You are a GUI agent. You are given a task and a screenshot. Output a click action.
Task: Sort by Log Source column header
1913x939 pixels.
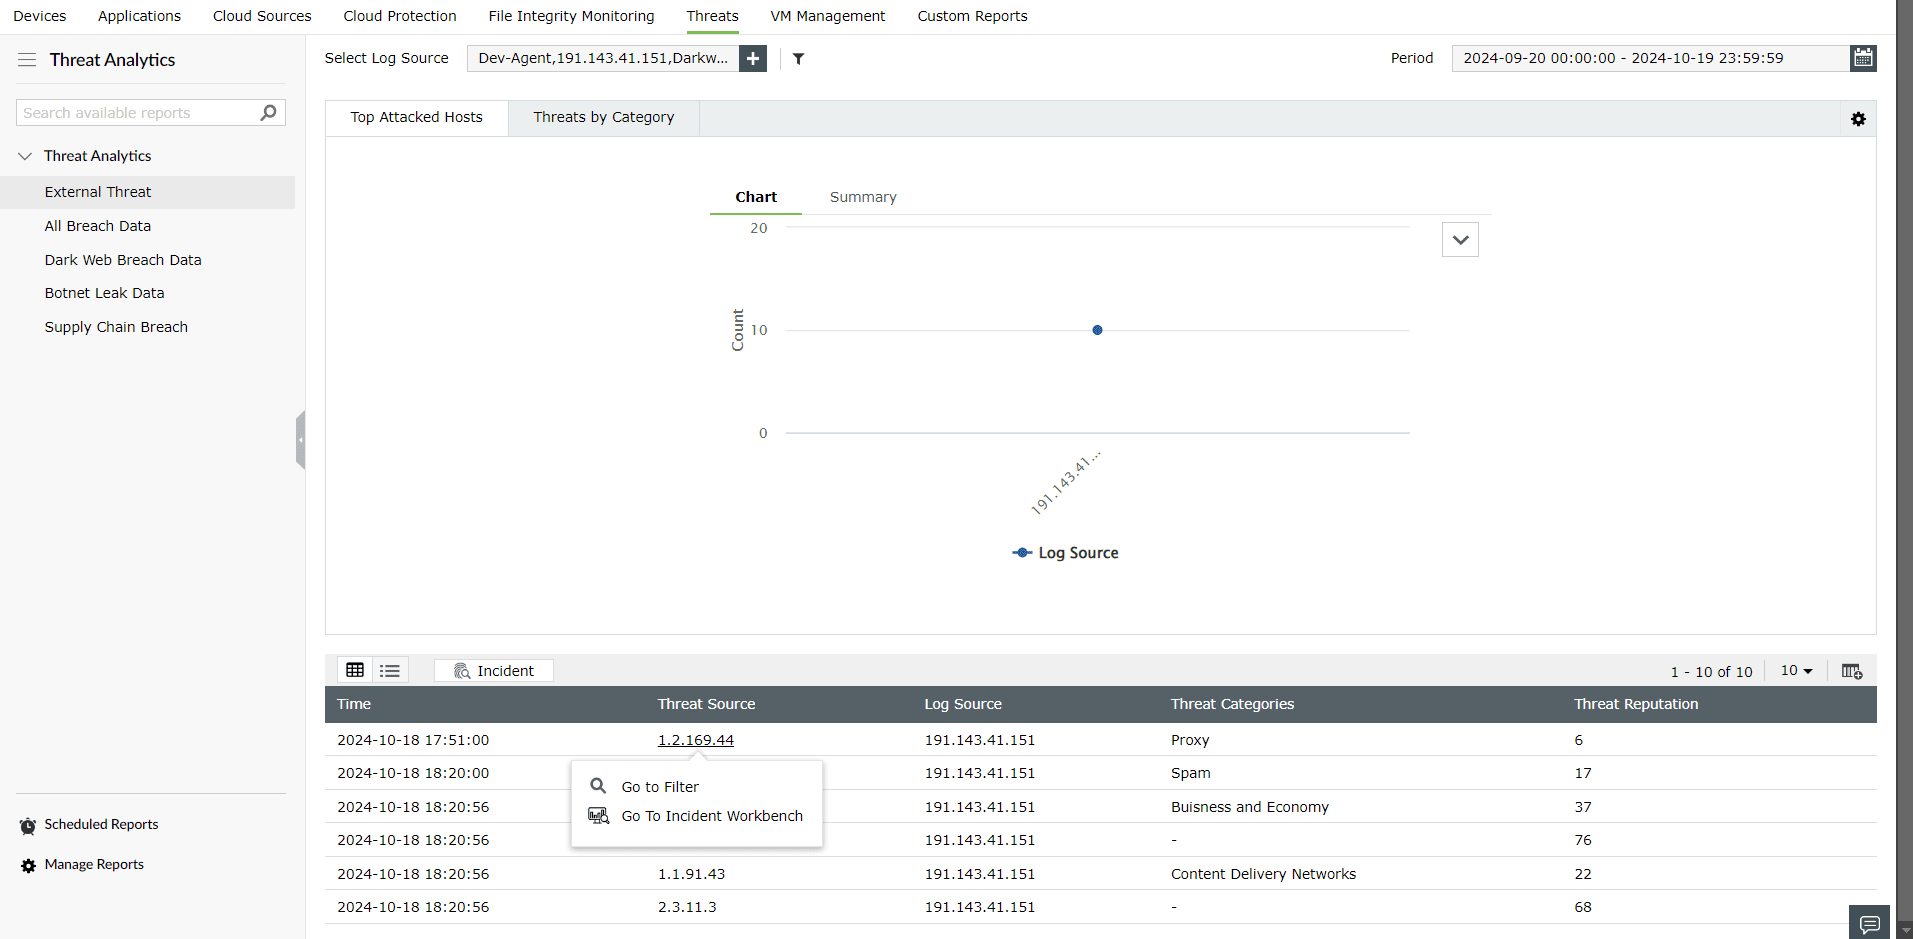(x=963, y=704)
